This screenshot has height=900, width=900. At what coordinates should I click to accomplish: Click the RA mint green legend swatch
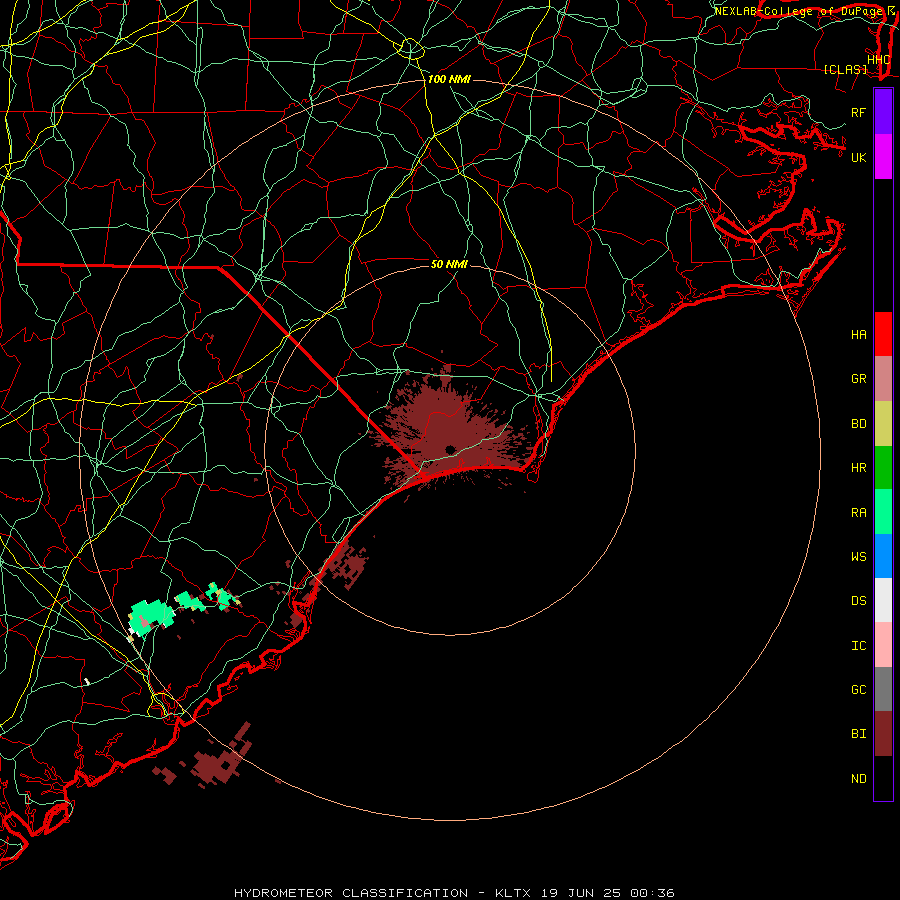click(x=883, y=512)
